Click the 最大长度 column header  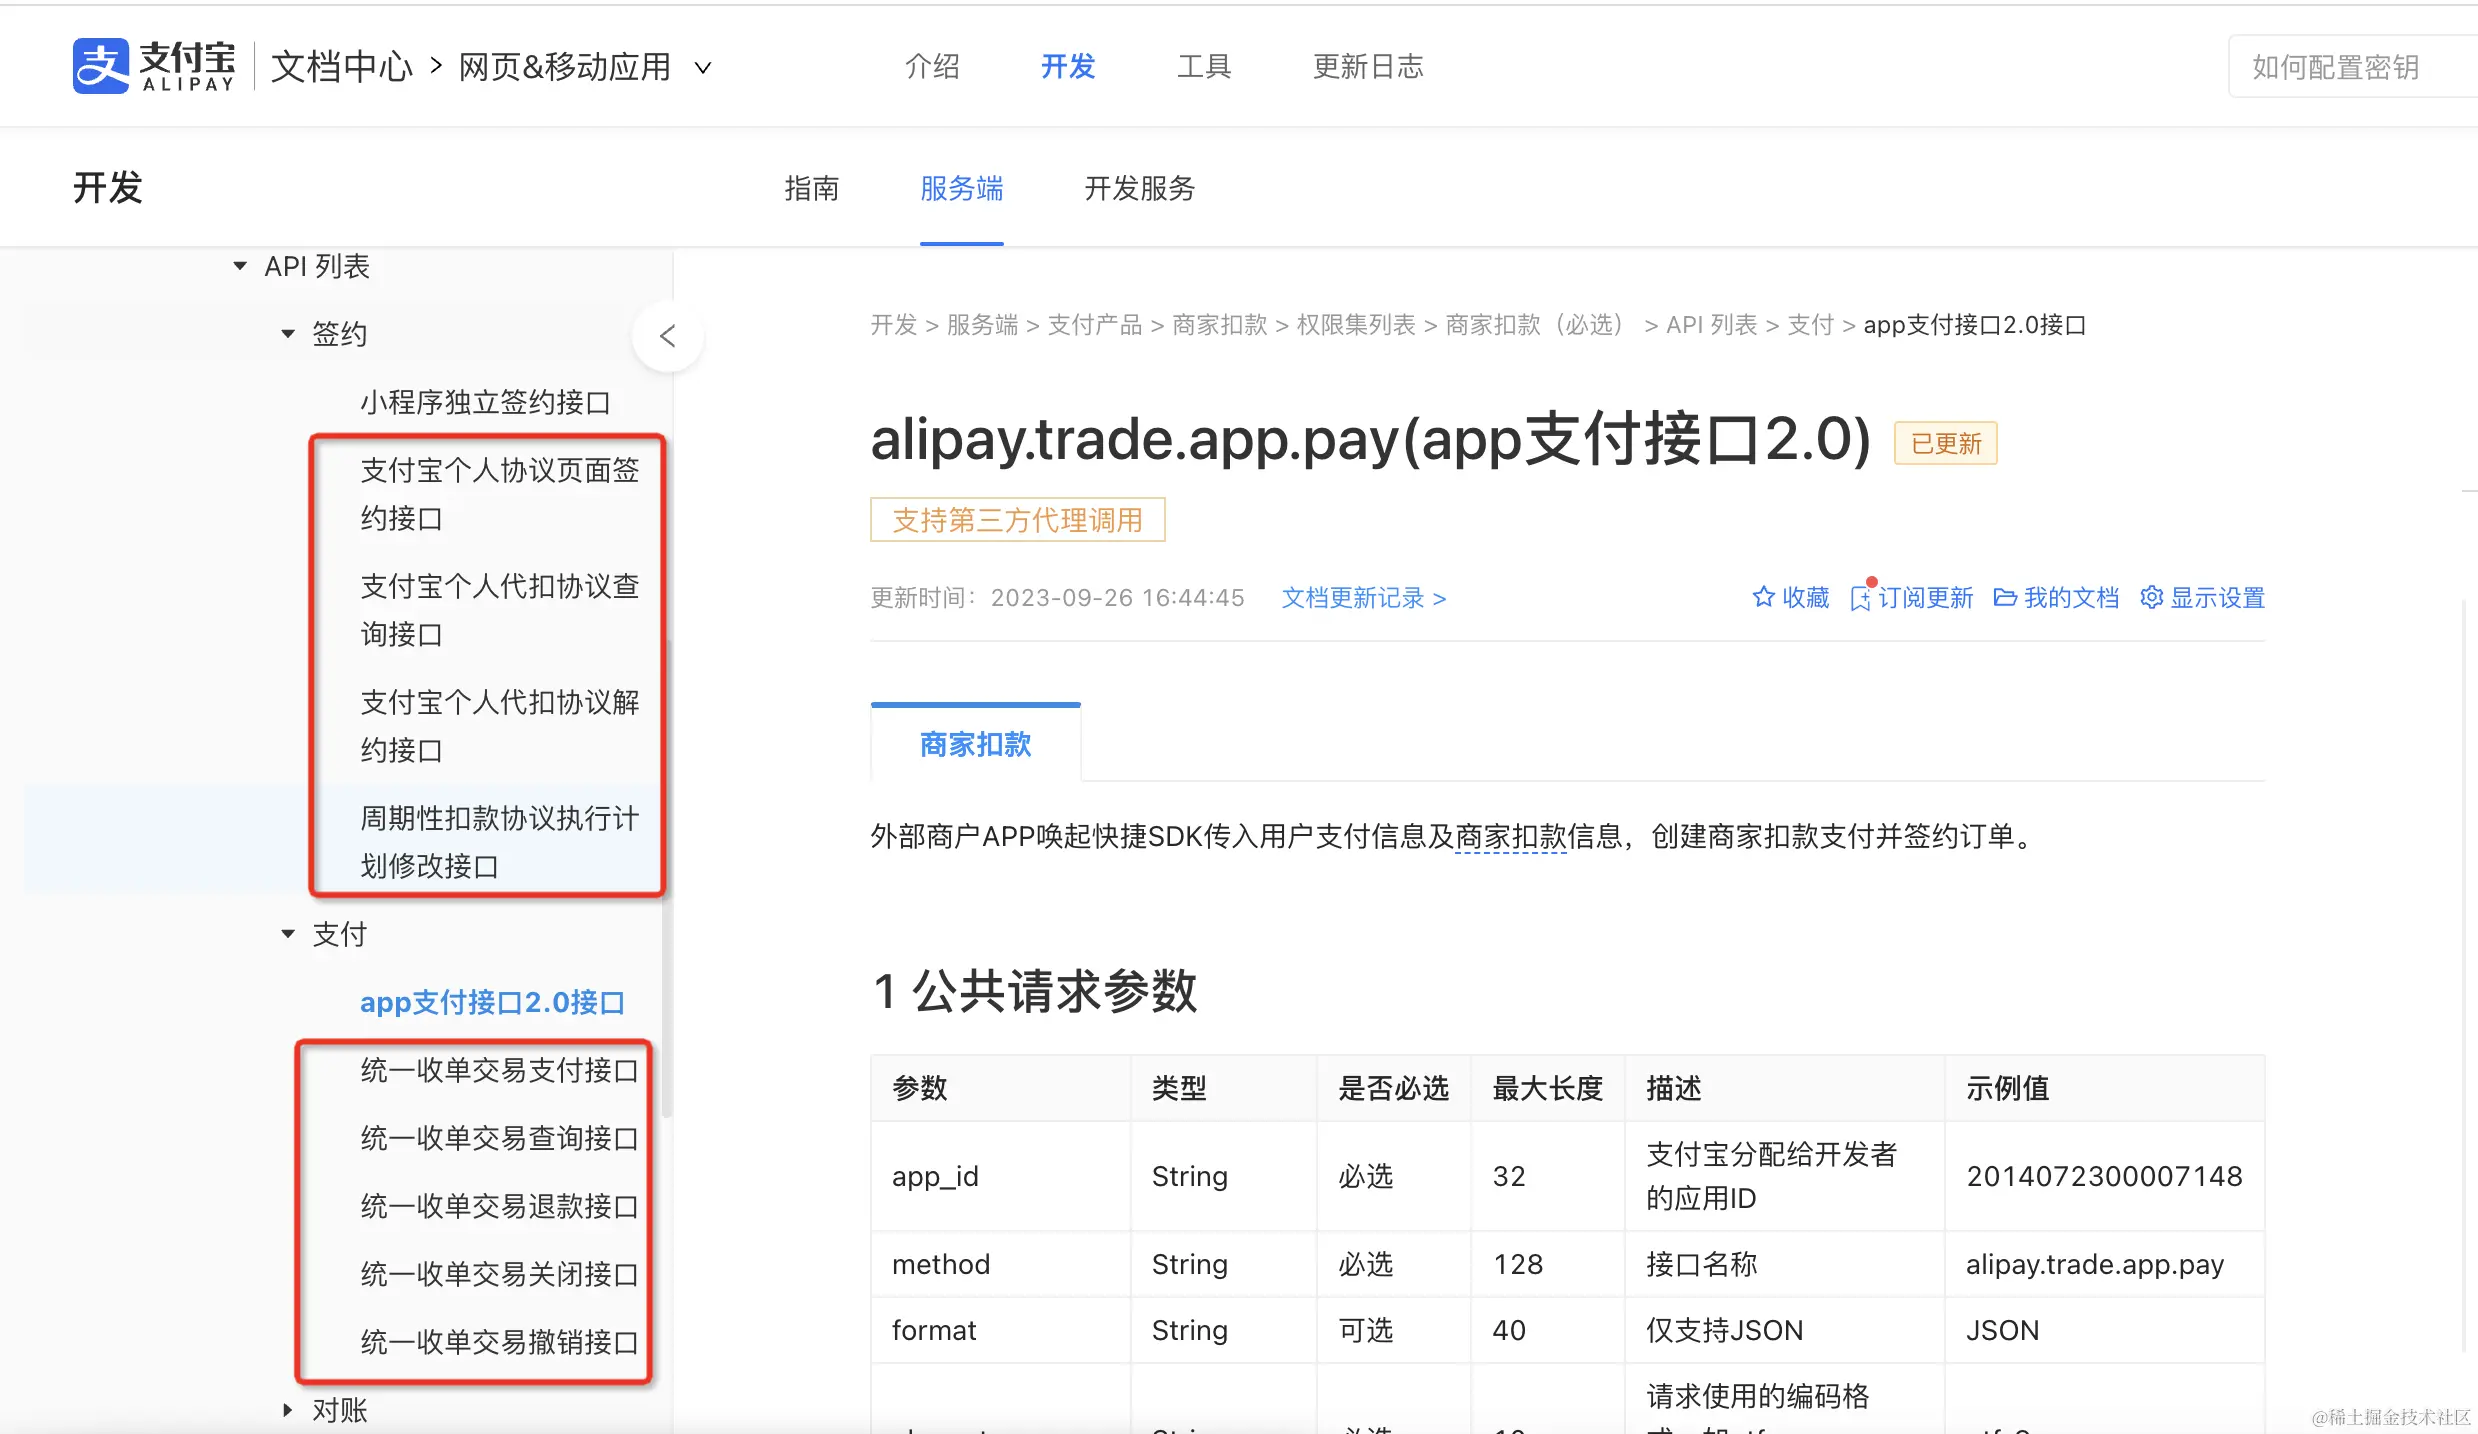[x=1548, y=1088]
